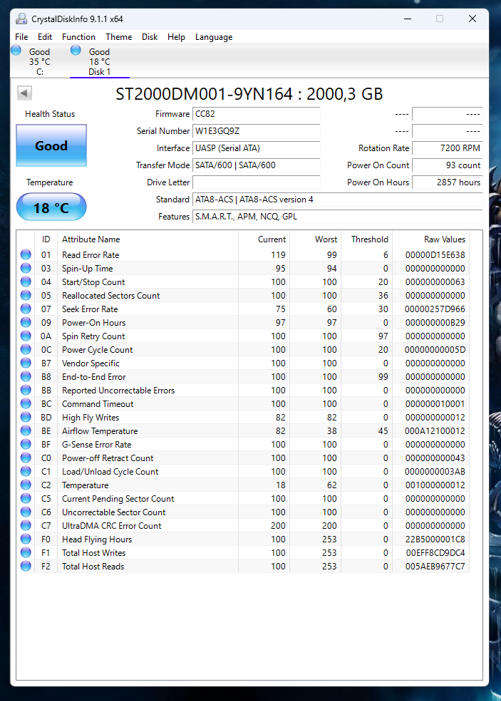This screenshot has height=701, width=501.
Task: Click the Current column header
Action: (272, 239)
